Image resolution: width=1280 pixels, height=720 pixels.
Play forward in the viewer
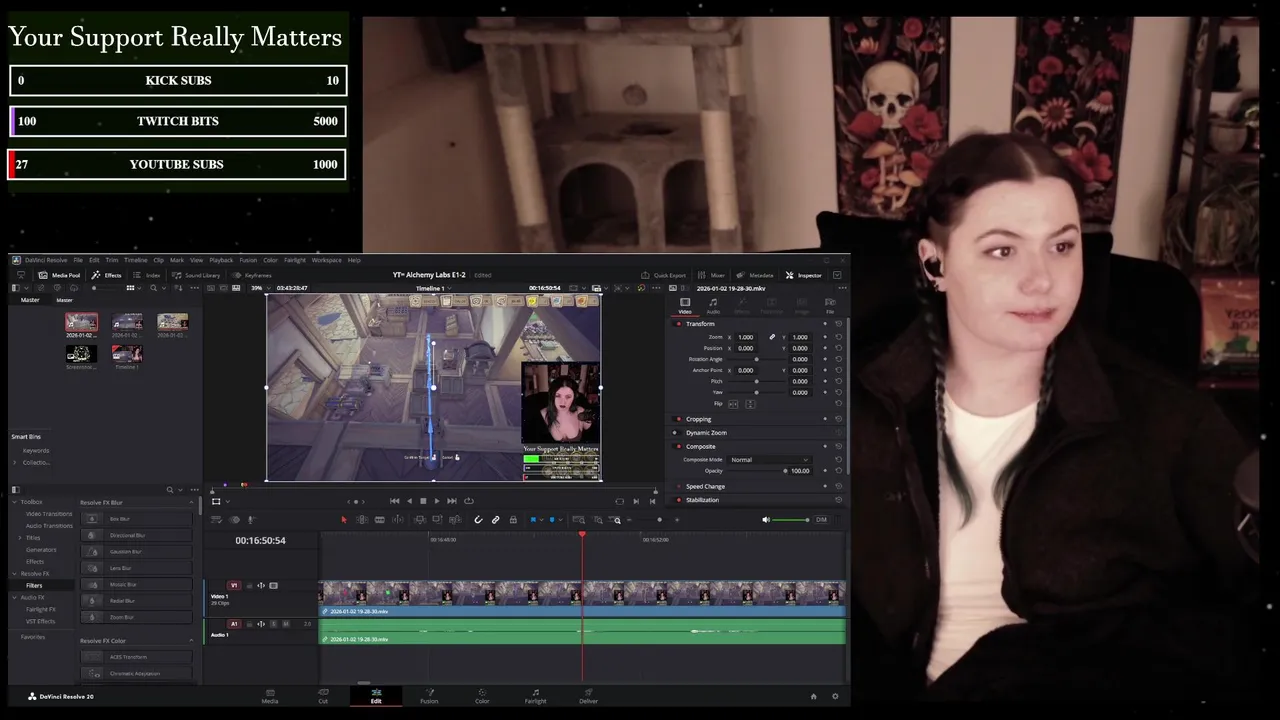coord(437,501)
